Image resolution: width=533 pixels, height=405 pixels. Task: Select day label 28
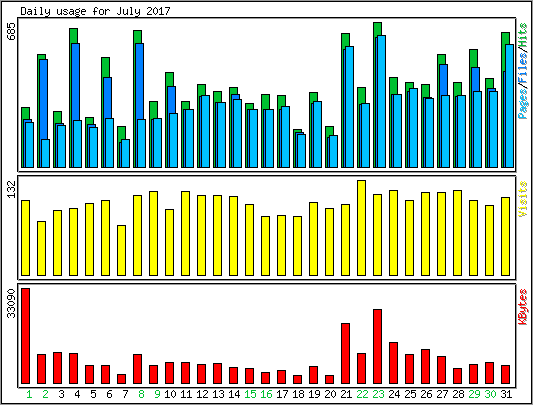458,394
